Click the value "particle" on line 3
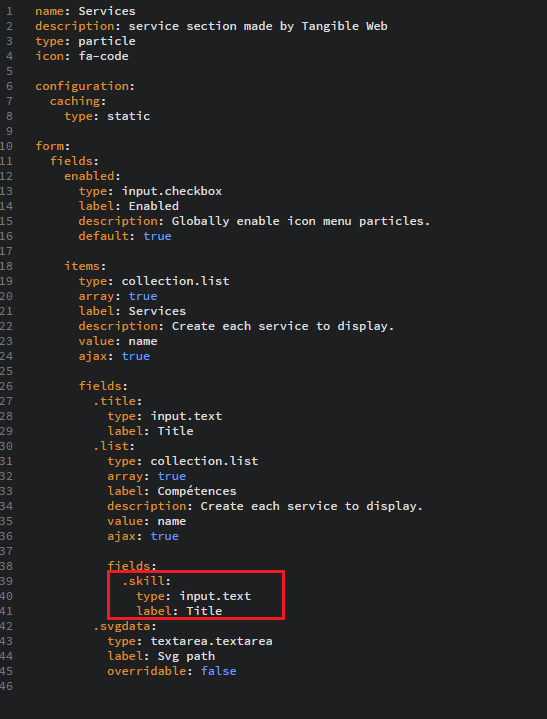This screenshot has width=547, height=719. tap(107, 41)
